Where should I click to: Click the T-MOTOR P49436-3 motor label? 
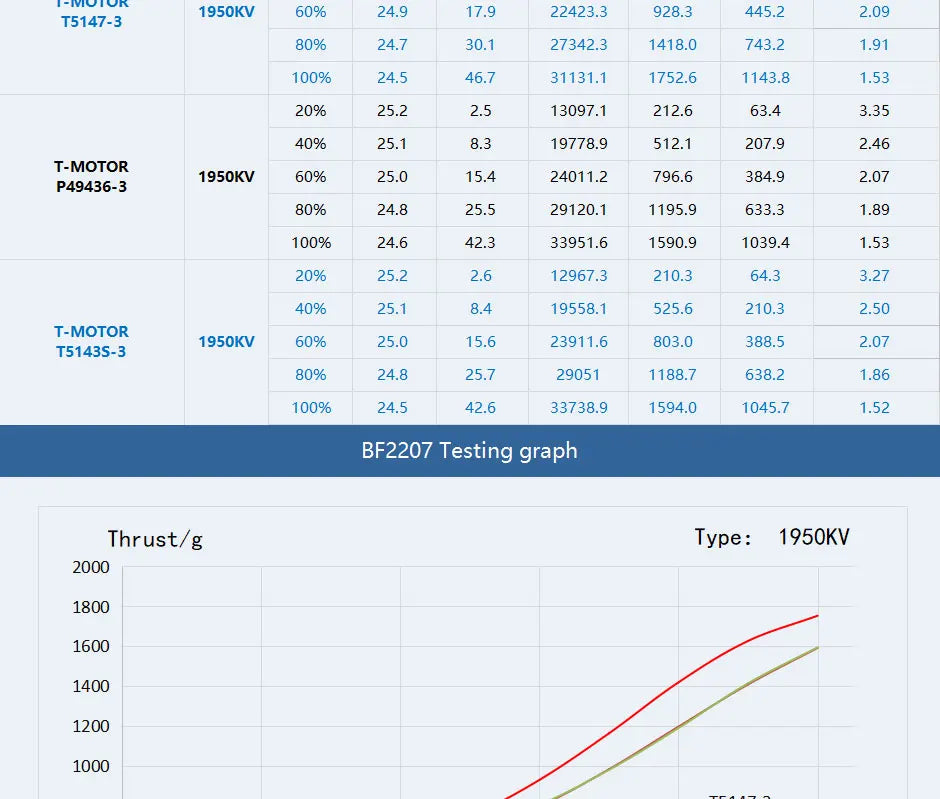pos(92,176)
